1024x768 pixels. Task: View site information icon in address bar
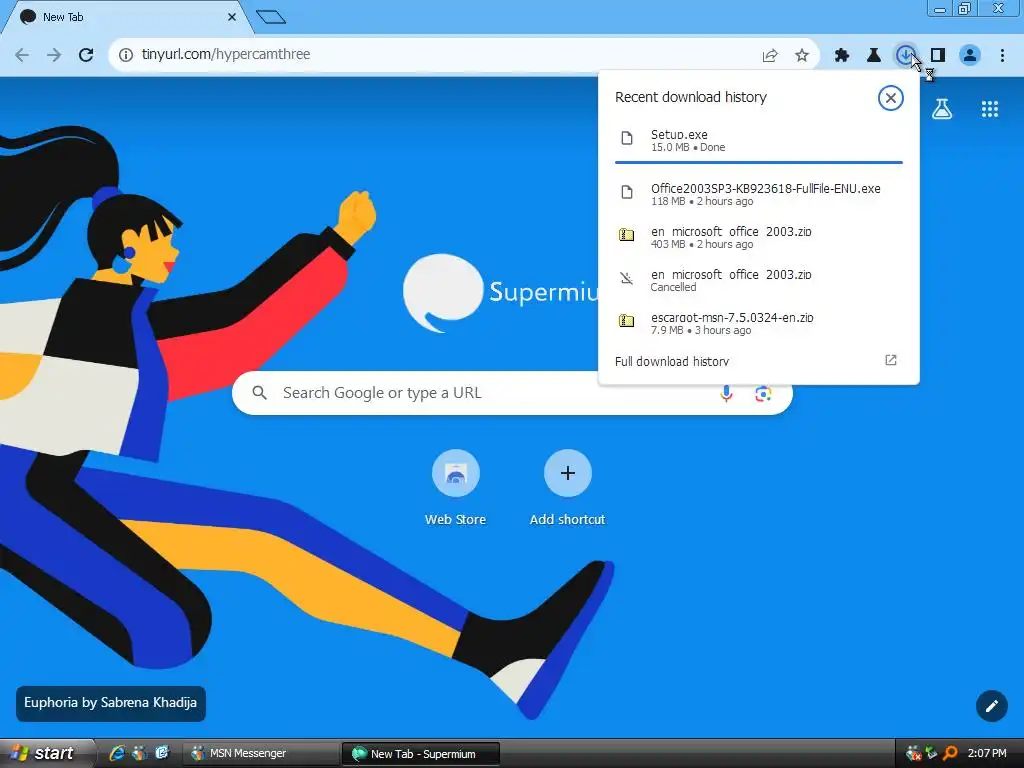pos(125,55)
